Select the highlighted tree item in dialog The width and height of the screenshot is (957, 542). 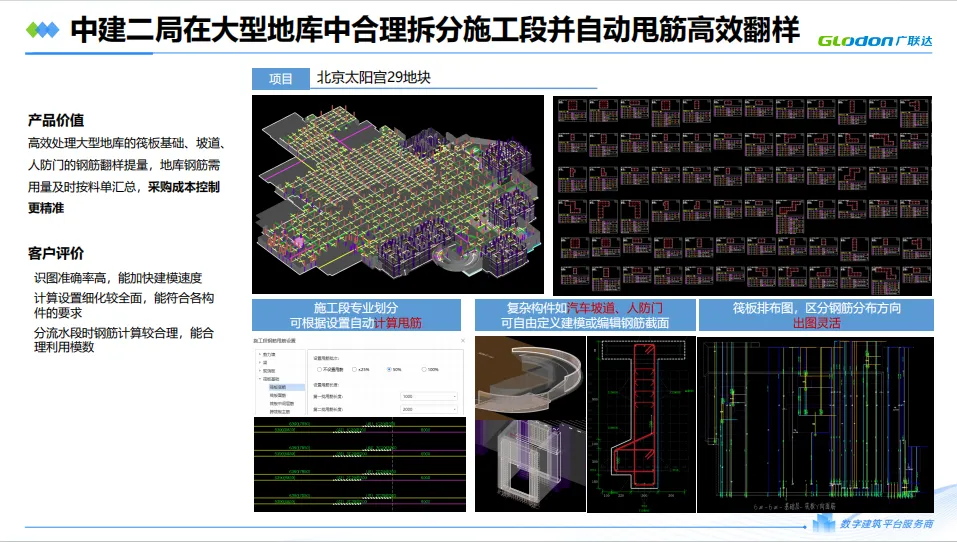pyautogui.click(x=286, y=388)
